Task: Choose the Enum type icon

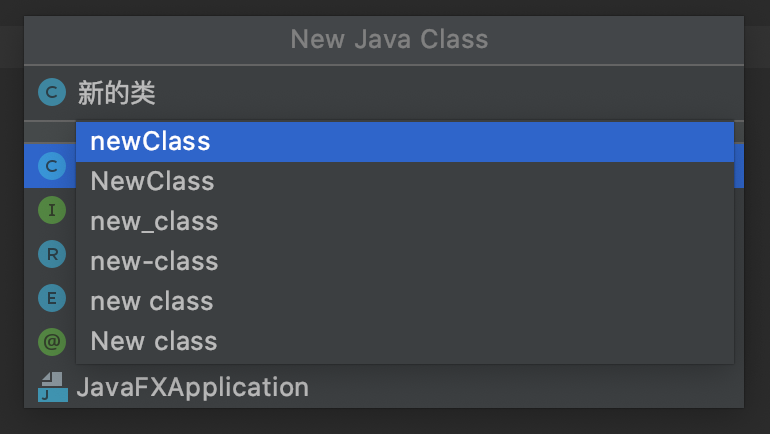Action: point(52,298)
